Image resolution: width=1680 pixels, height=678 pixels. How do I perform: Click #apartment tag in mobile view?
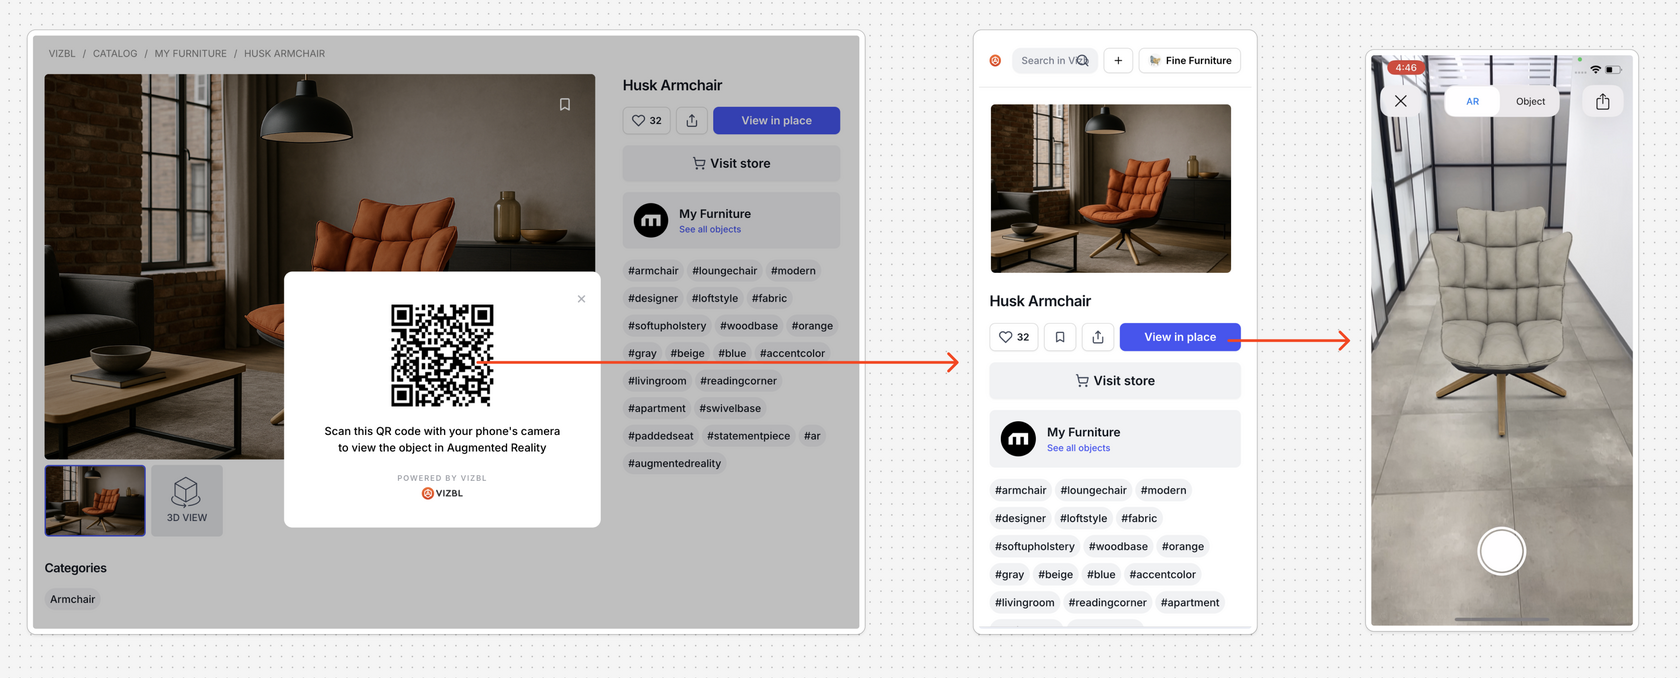point(1190,602)
